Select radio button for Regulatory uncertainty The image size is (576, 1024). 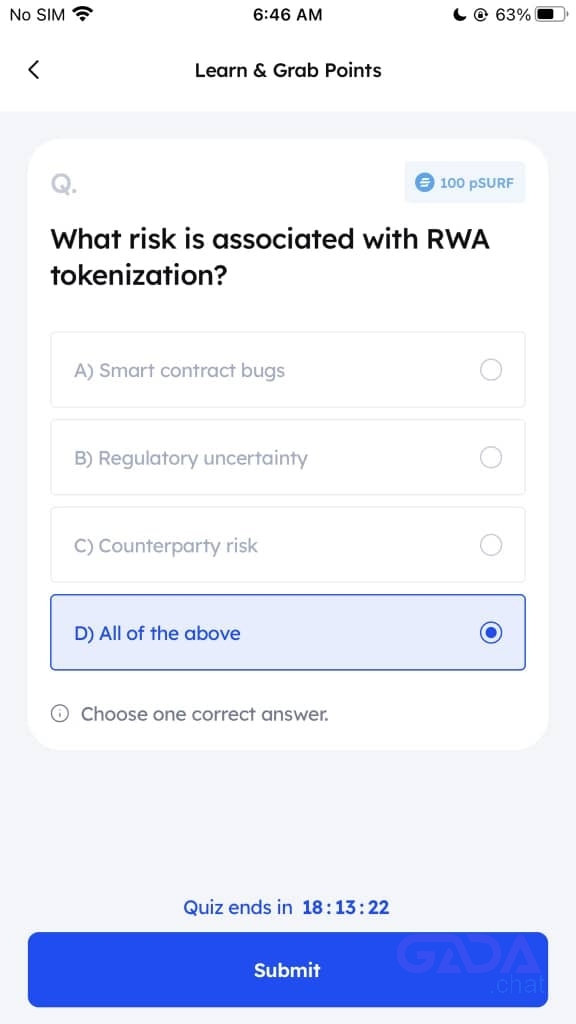[x=490, y=457]
